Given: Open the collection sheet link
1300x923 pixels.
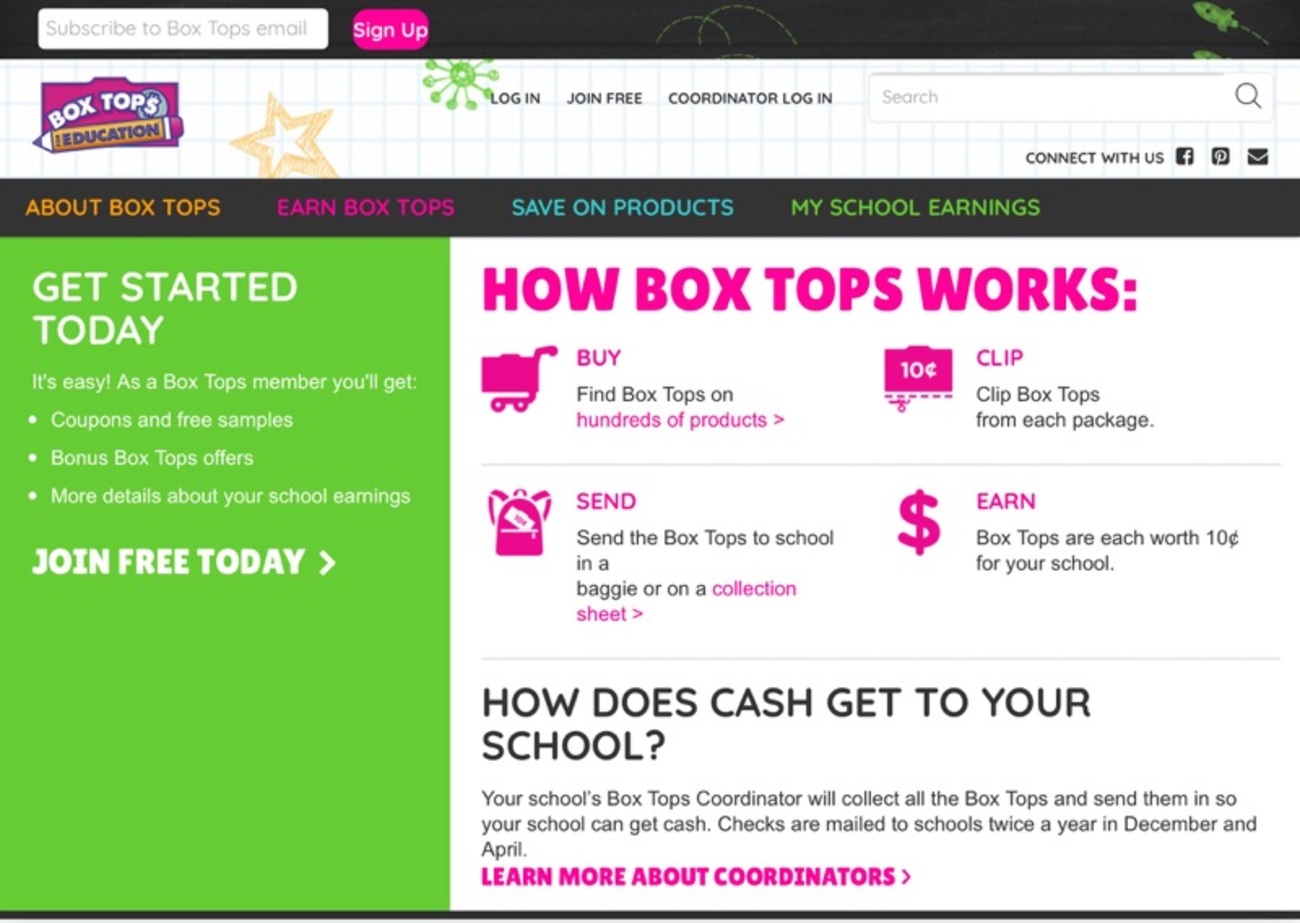Looking at the screenshot, I should [686, 601].
